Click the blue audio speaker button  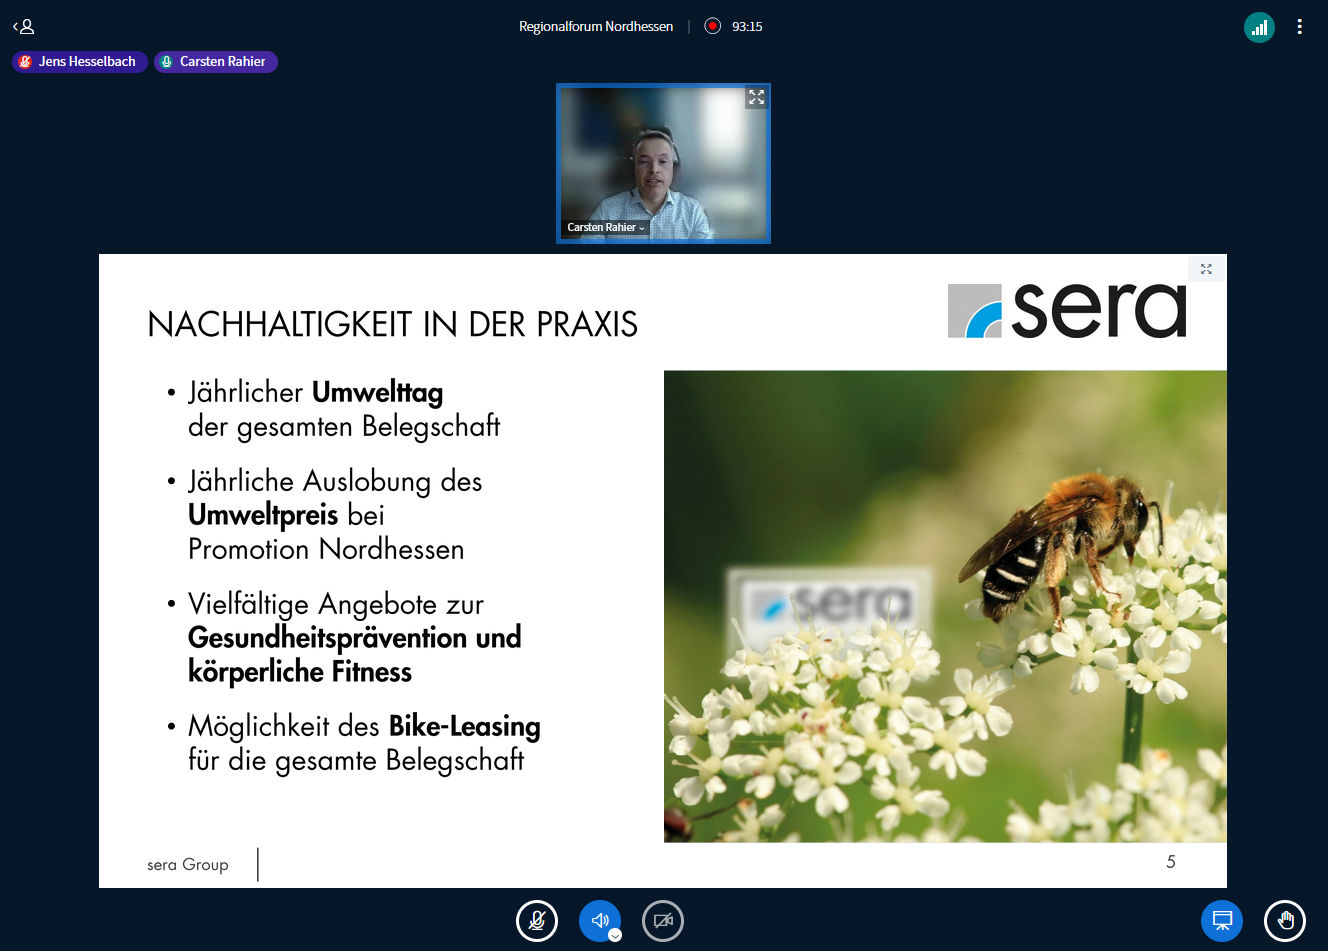pyautogui.click(x=599, y=920)
